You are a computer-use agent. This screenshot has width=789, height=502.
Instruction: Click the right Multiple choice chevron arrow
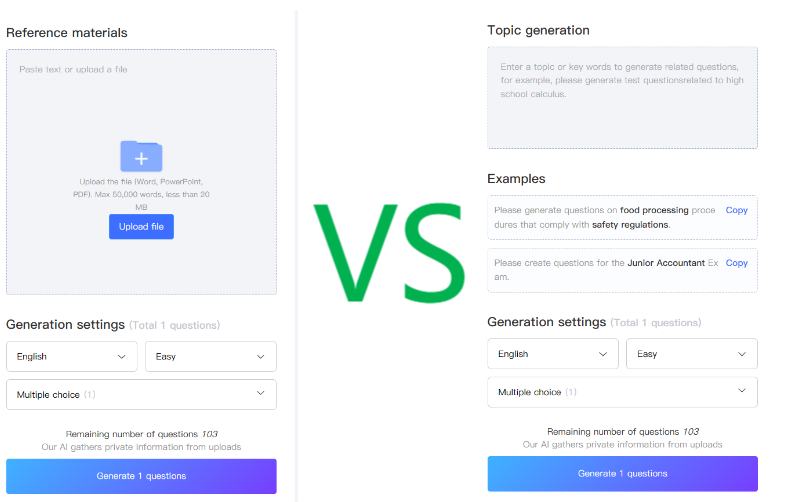pos(742,391)
